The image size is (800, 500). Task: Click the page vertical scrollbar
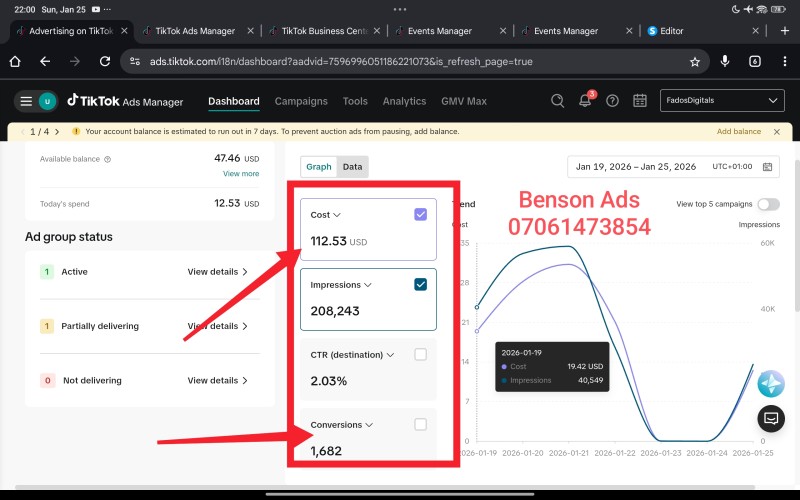(x=797, y=235)
